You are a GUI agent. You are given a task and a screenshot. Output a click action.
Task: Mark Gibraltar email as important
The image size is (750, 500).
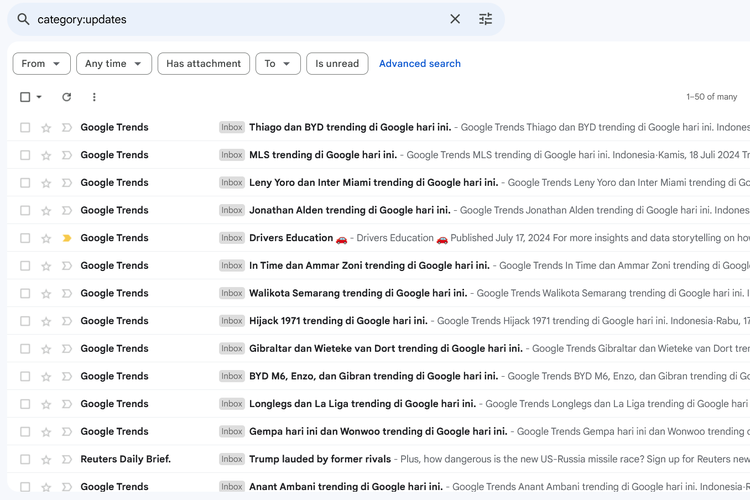(x=67, y=349)
